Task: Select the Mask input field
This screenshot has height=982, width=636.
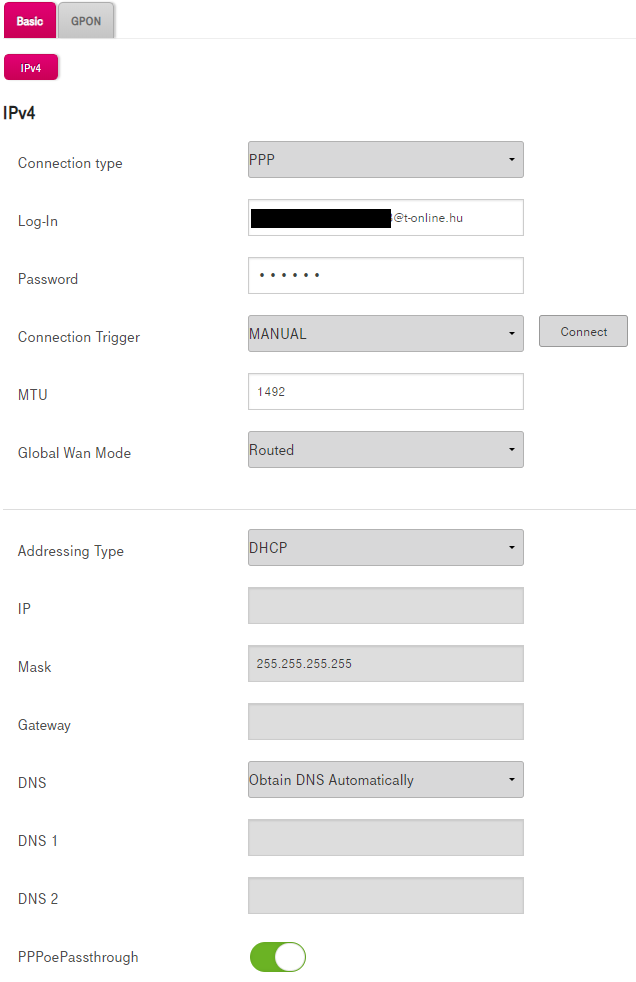Action: [x=385, y=664]
